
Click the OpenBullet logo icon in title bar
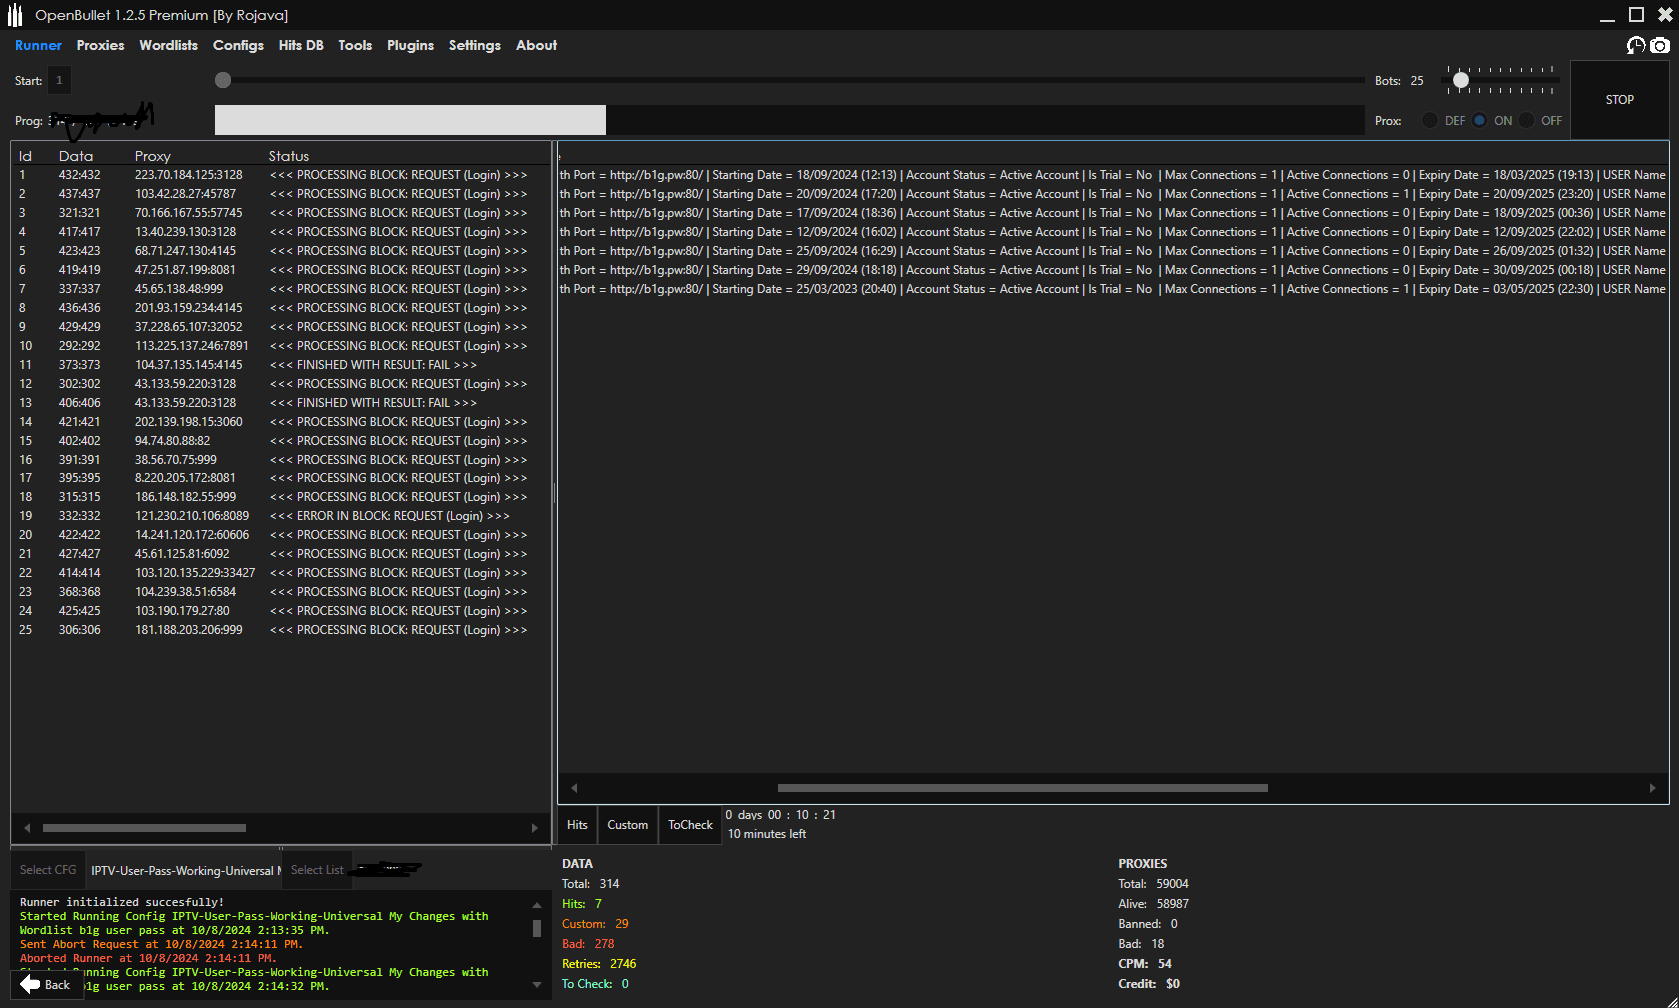click(x=14, y=15)
